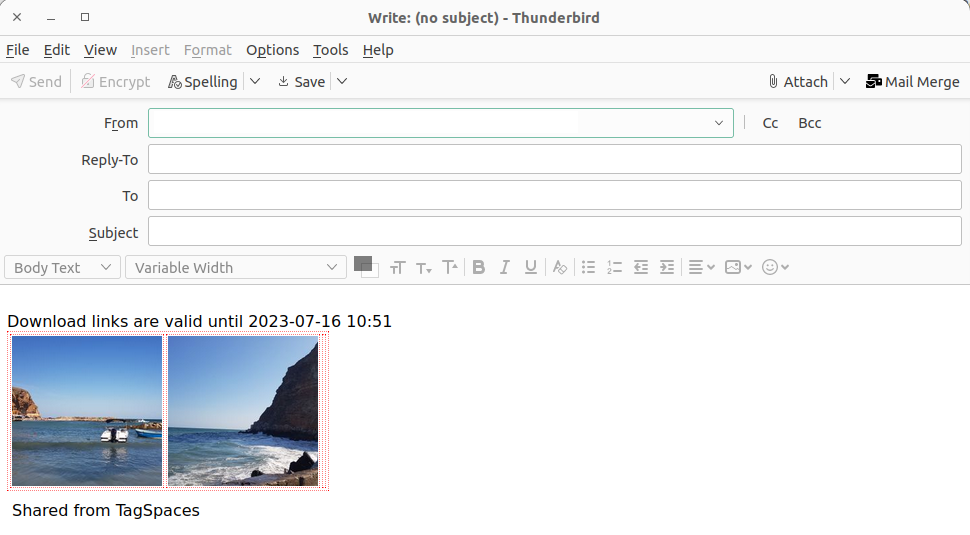Screen dimensions: 970x535
Task: Click the Send button
Action: (x=36, y=82)
